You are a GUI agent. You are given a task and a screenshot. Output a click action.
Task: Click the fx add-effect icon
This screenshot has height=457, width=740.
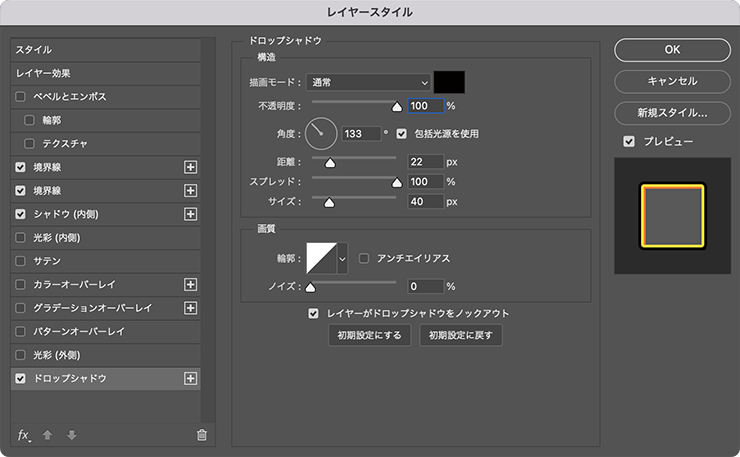pyautogui.click(x=24, y=435)
